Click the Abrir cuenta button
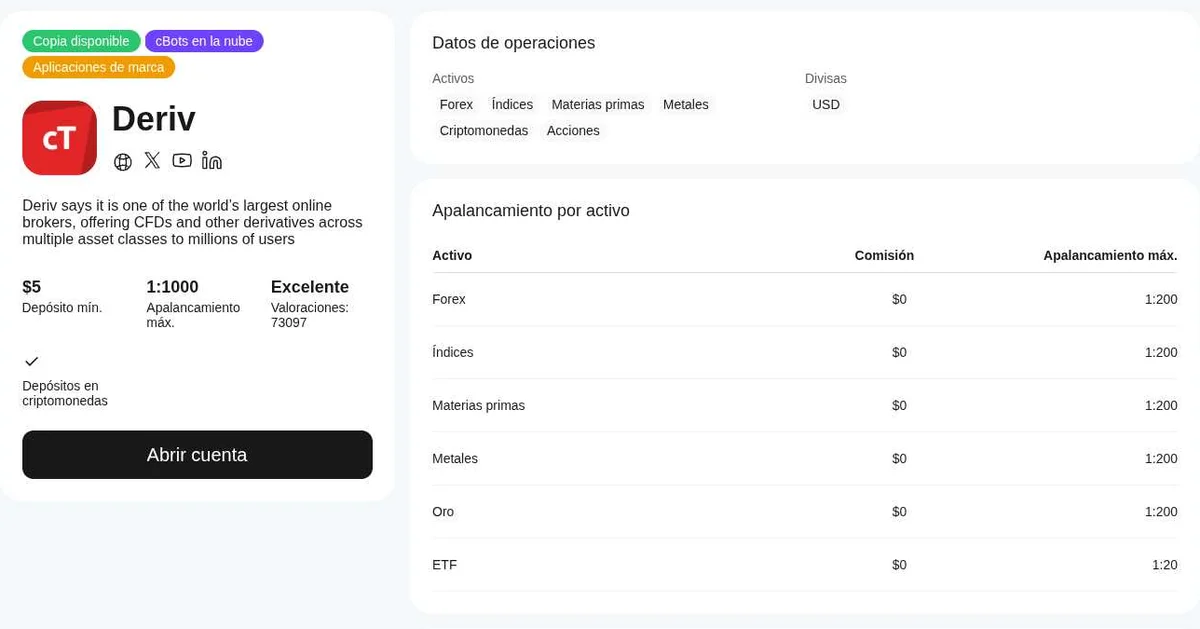 coord(197,455)
